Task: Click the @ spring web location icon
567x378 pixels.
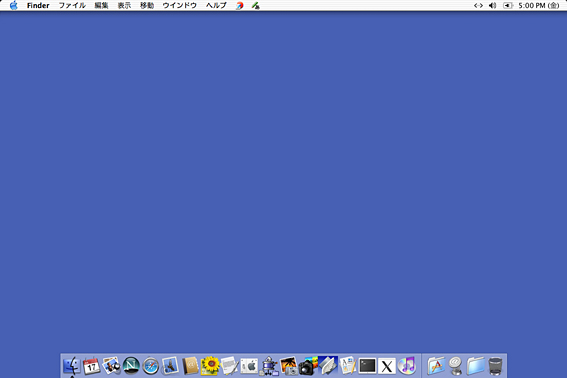Action: [x=456, y=366]
